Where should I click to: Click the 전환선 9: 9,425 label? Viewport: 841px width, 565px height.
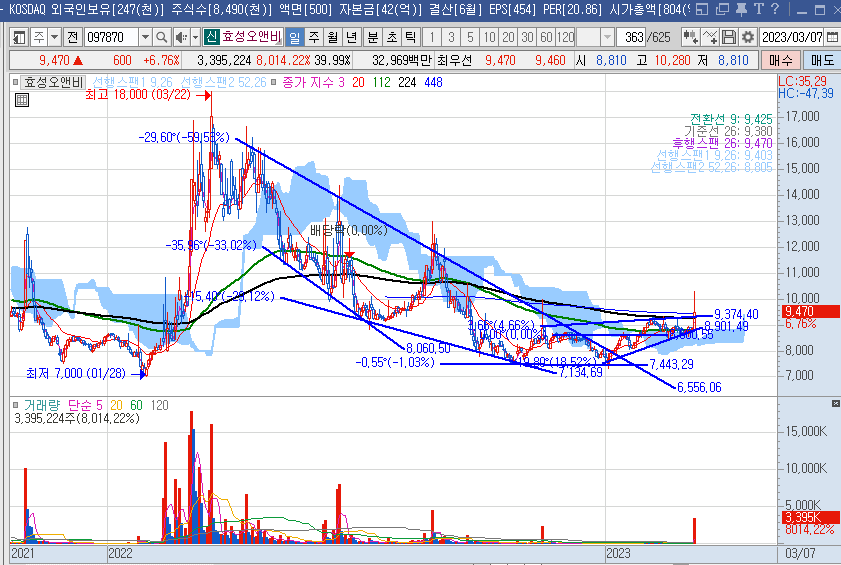point(731,119)
